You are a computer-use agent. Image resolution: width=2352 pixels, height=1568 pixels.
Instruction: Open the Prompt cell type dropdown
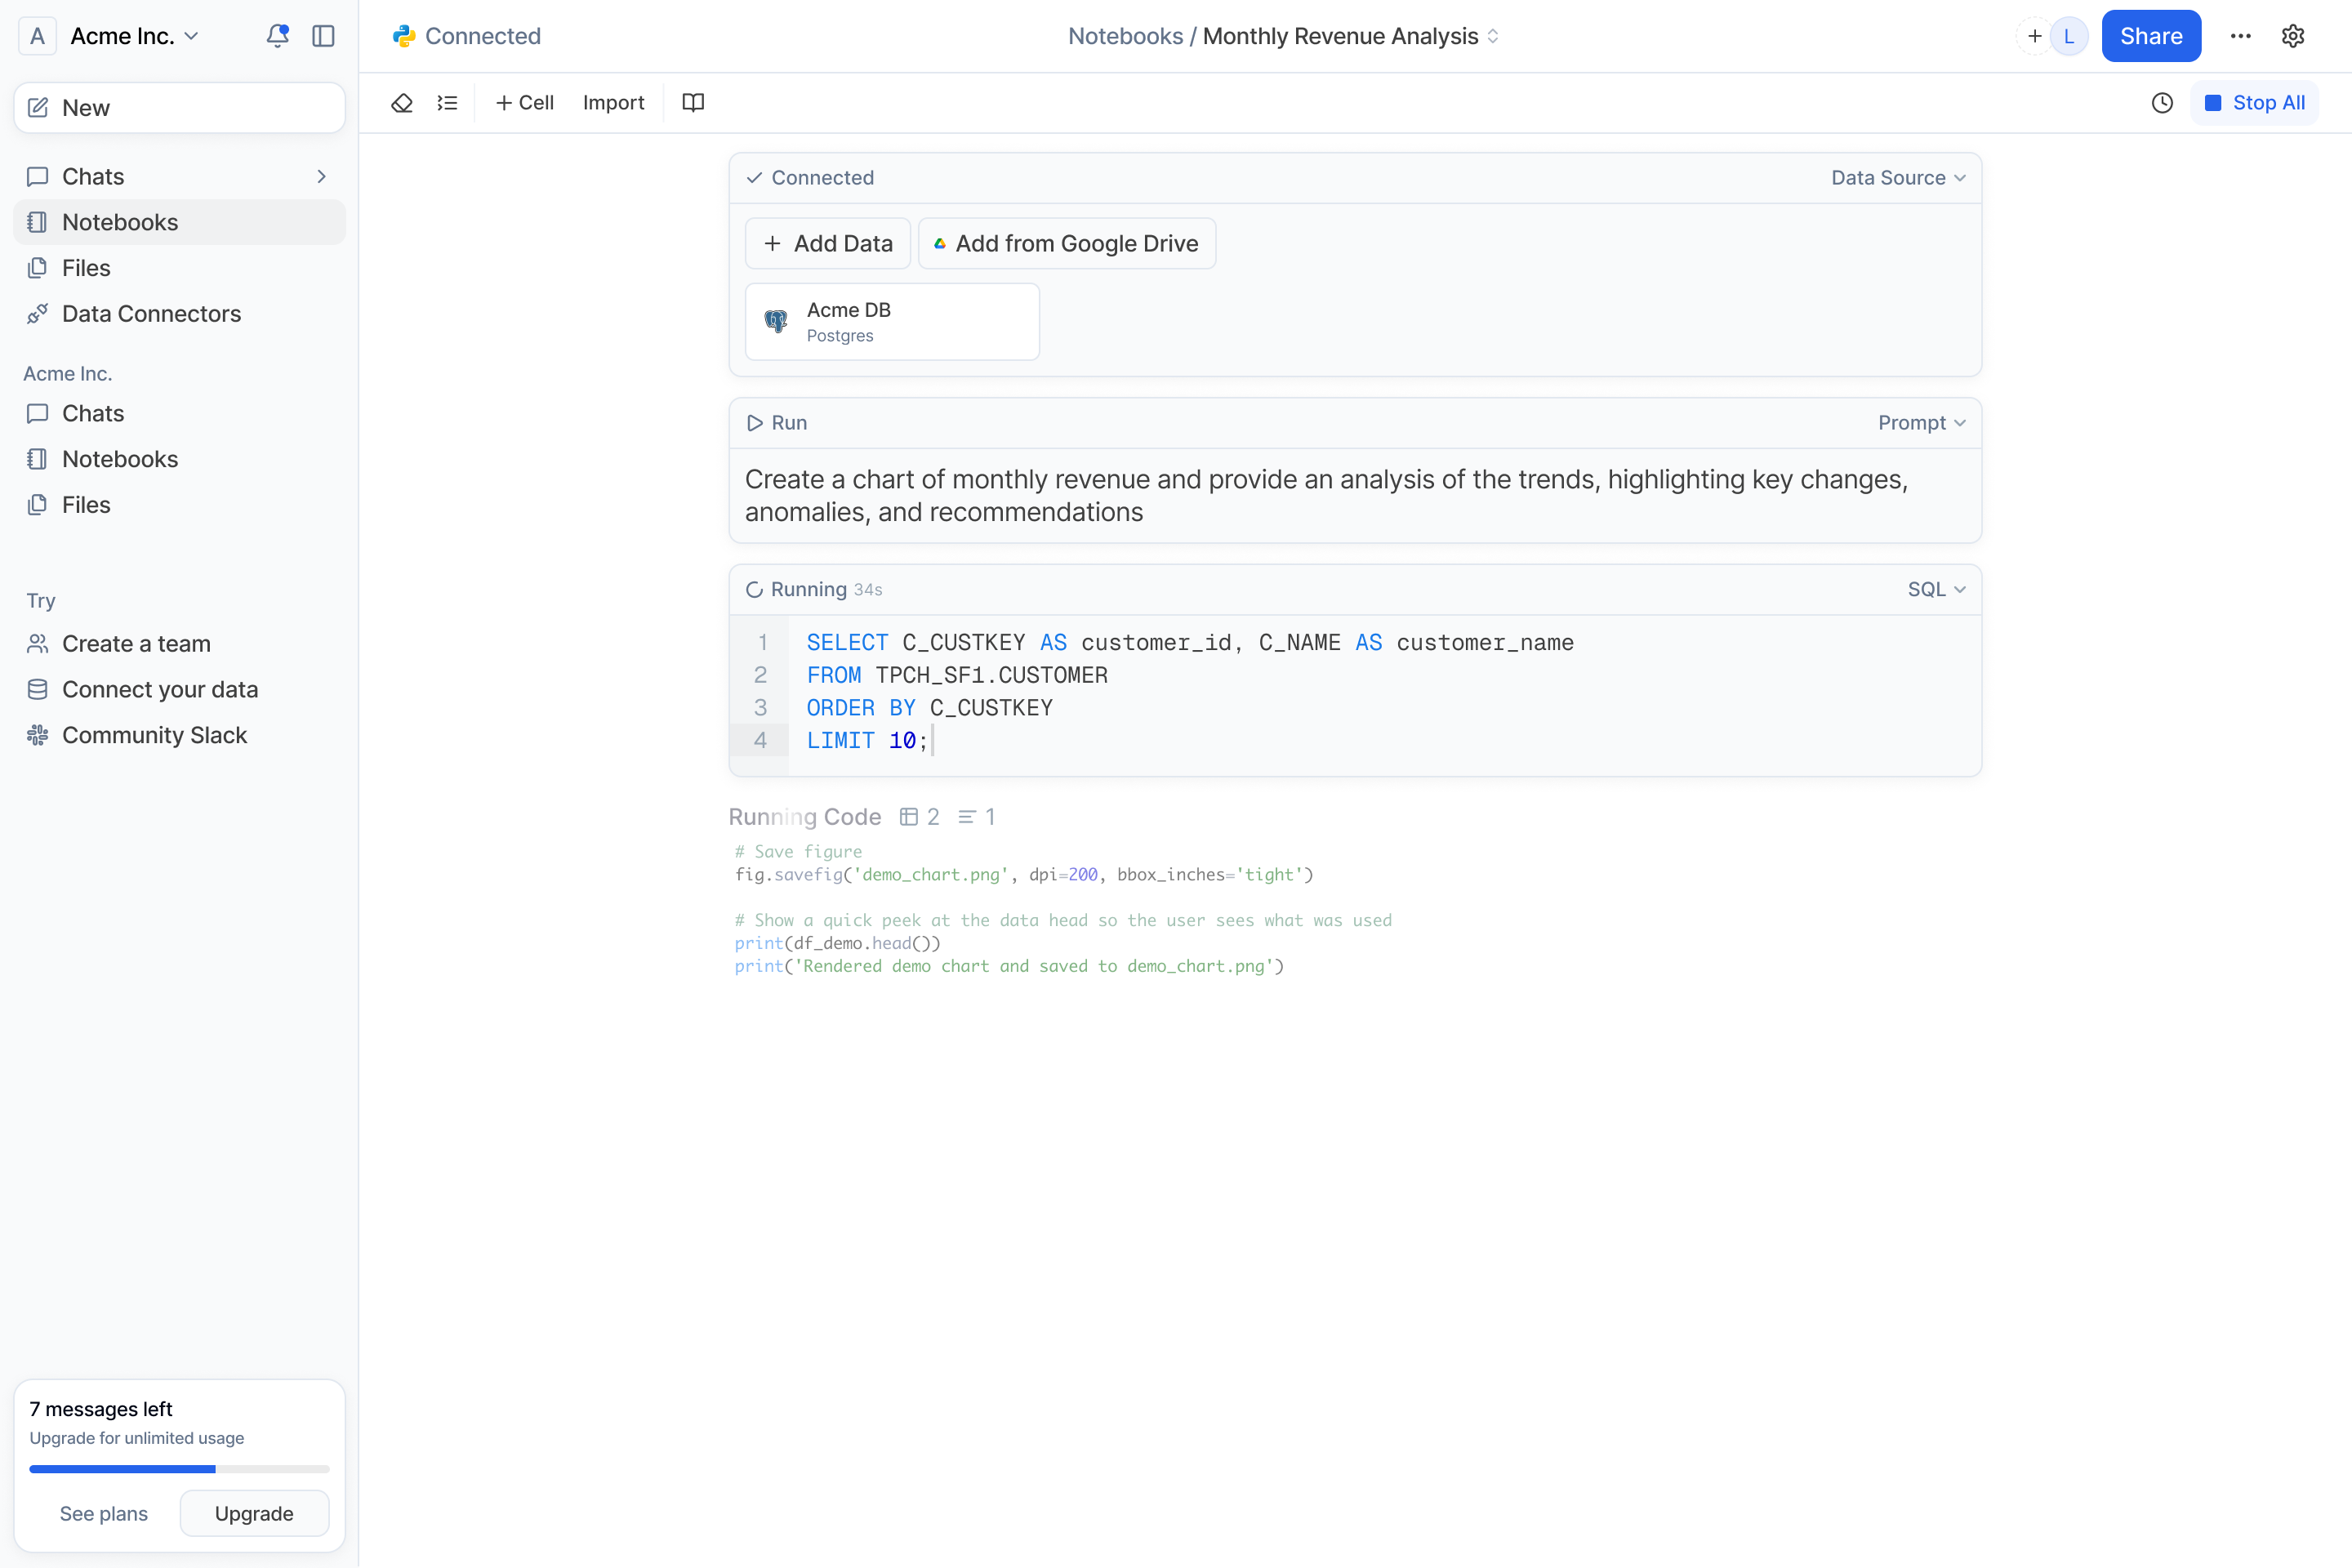point(1921,423)
